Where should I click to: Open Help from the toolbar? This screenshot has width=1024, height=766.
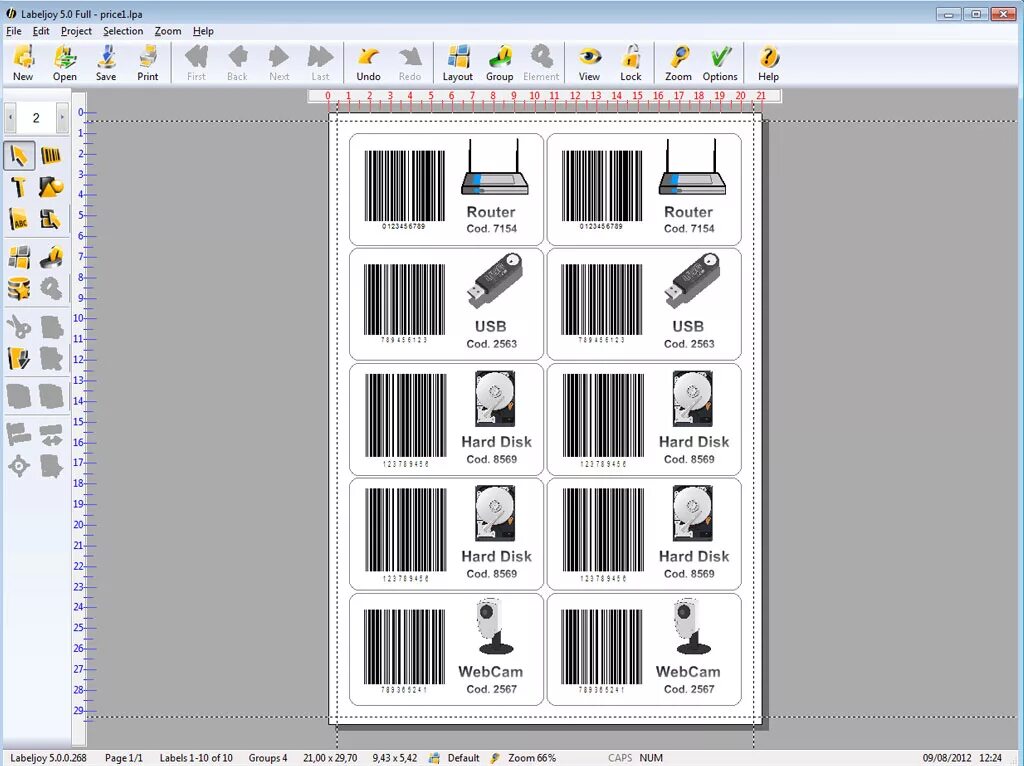point(769,63)
